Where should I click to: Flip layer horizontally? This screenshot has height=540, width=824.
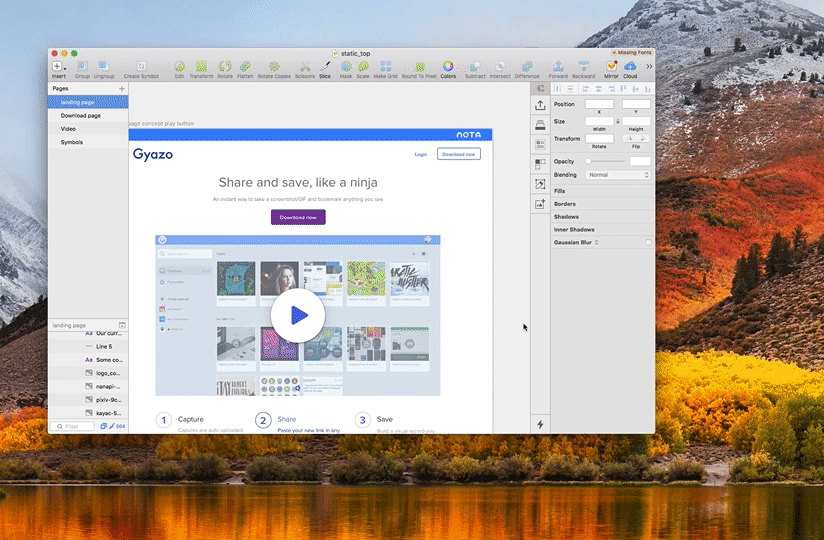629,139
